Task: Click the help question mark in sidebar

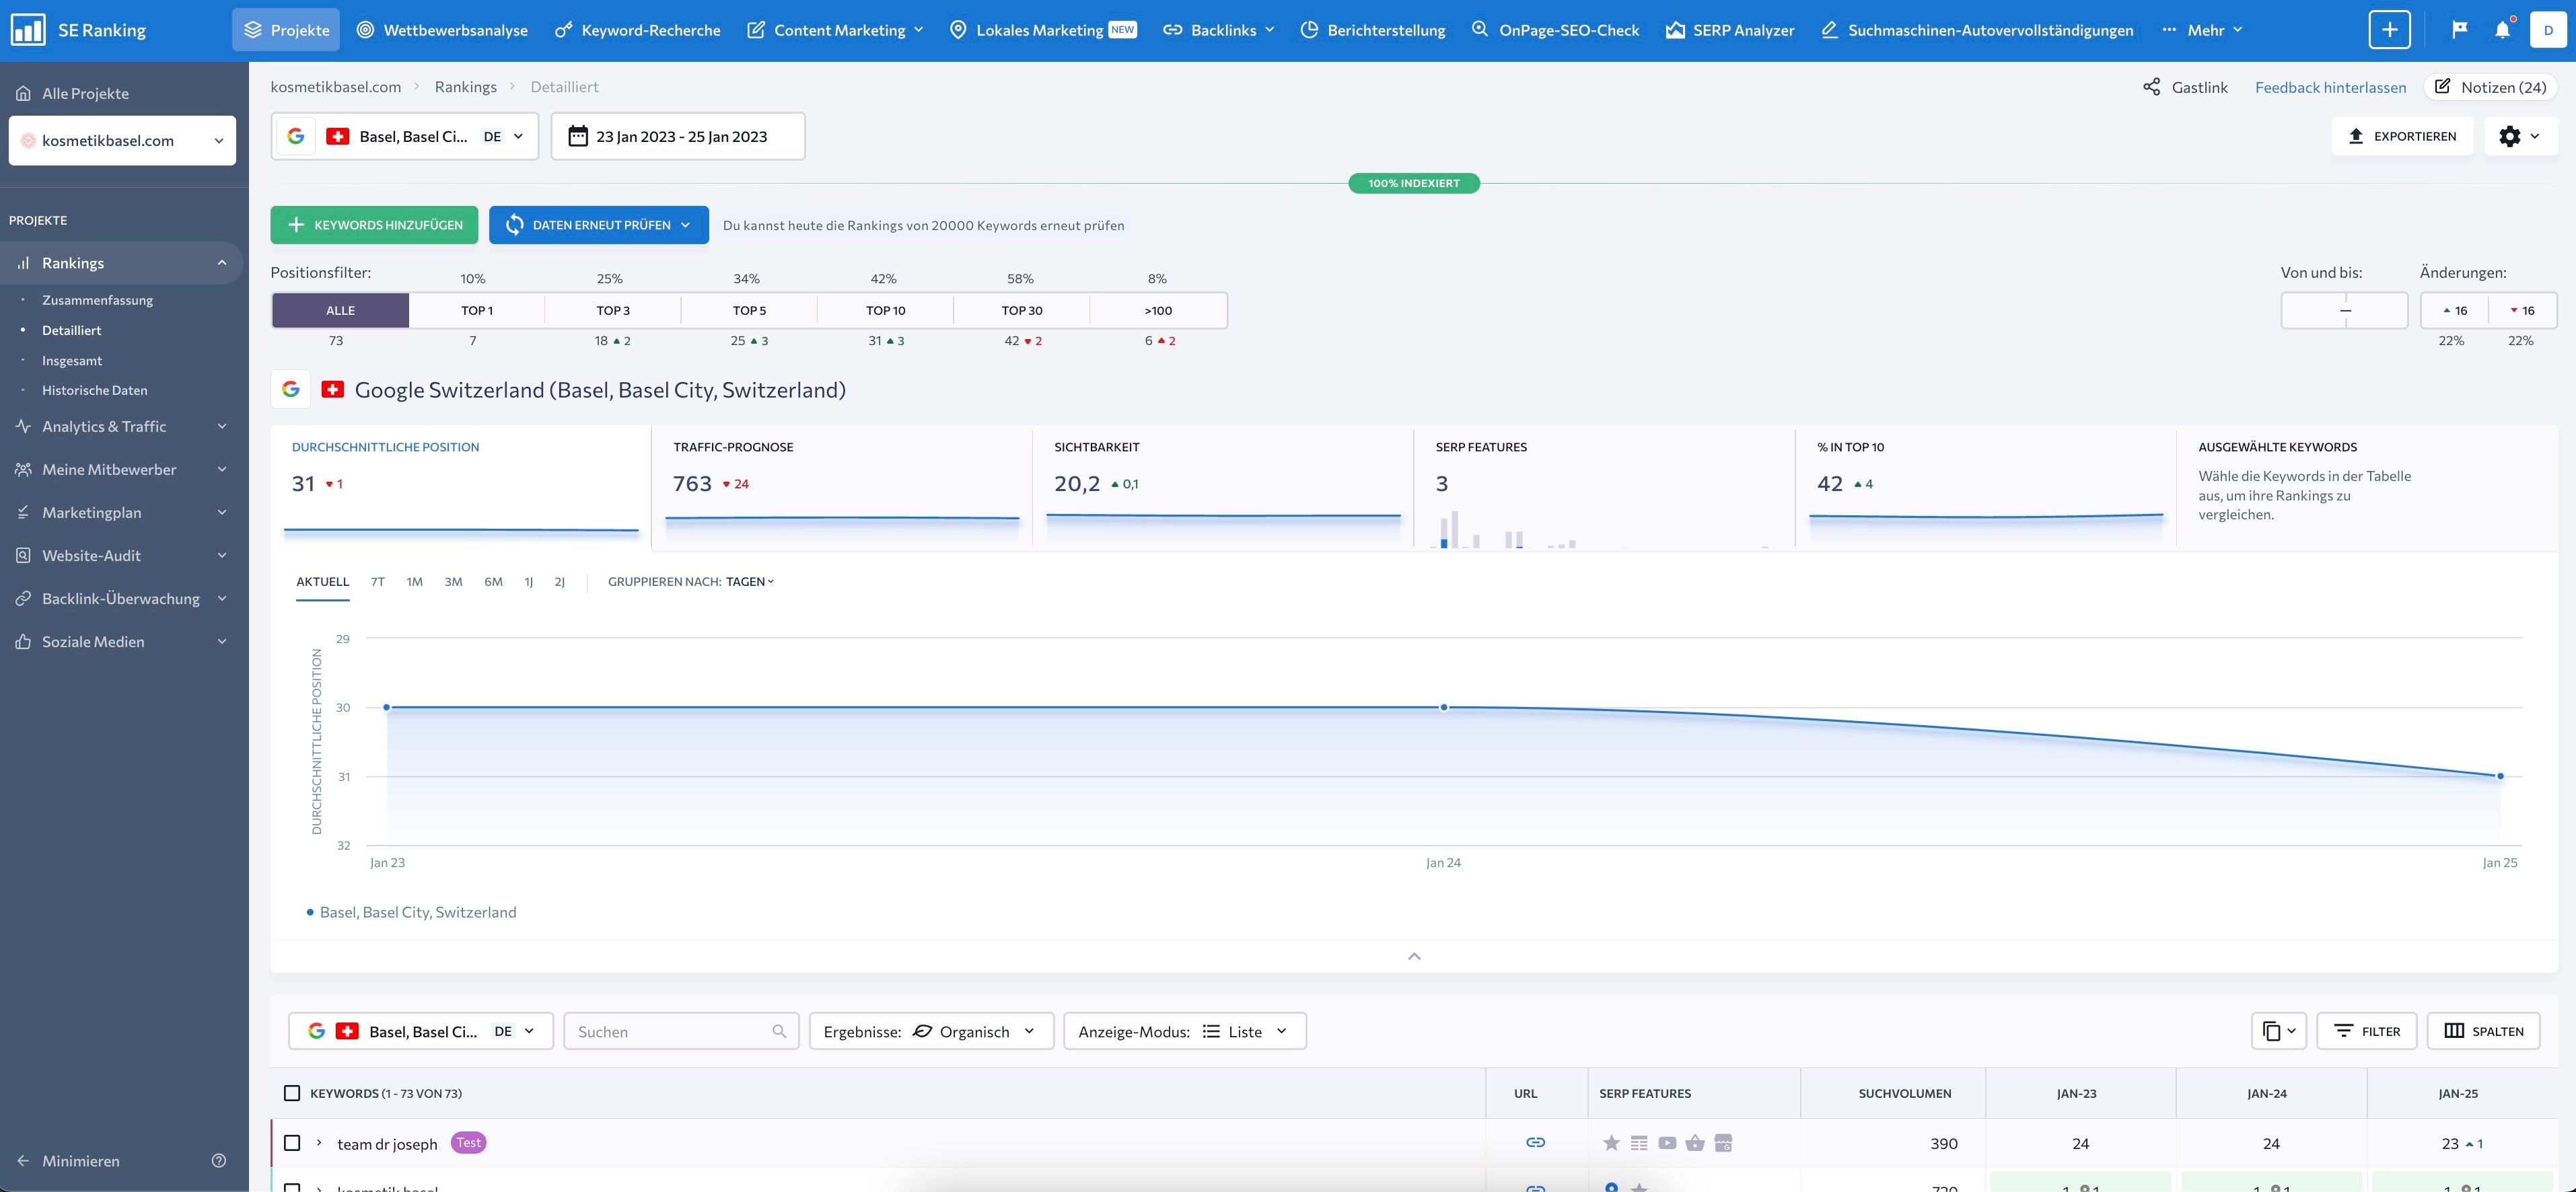Action: tap(219, 1161)
